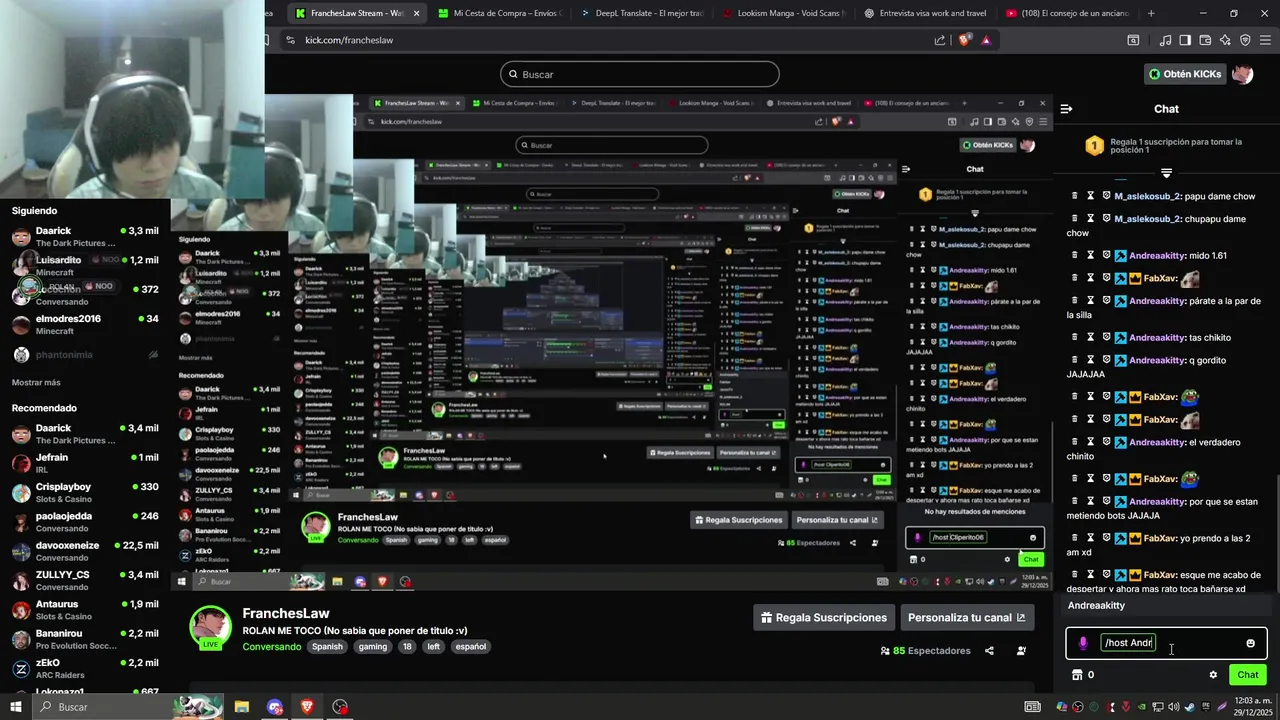Click purple microphone icon in chat box
The width and height of the screenshot is (1280, 720).
click(x=1083, y=643)
